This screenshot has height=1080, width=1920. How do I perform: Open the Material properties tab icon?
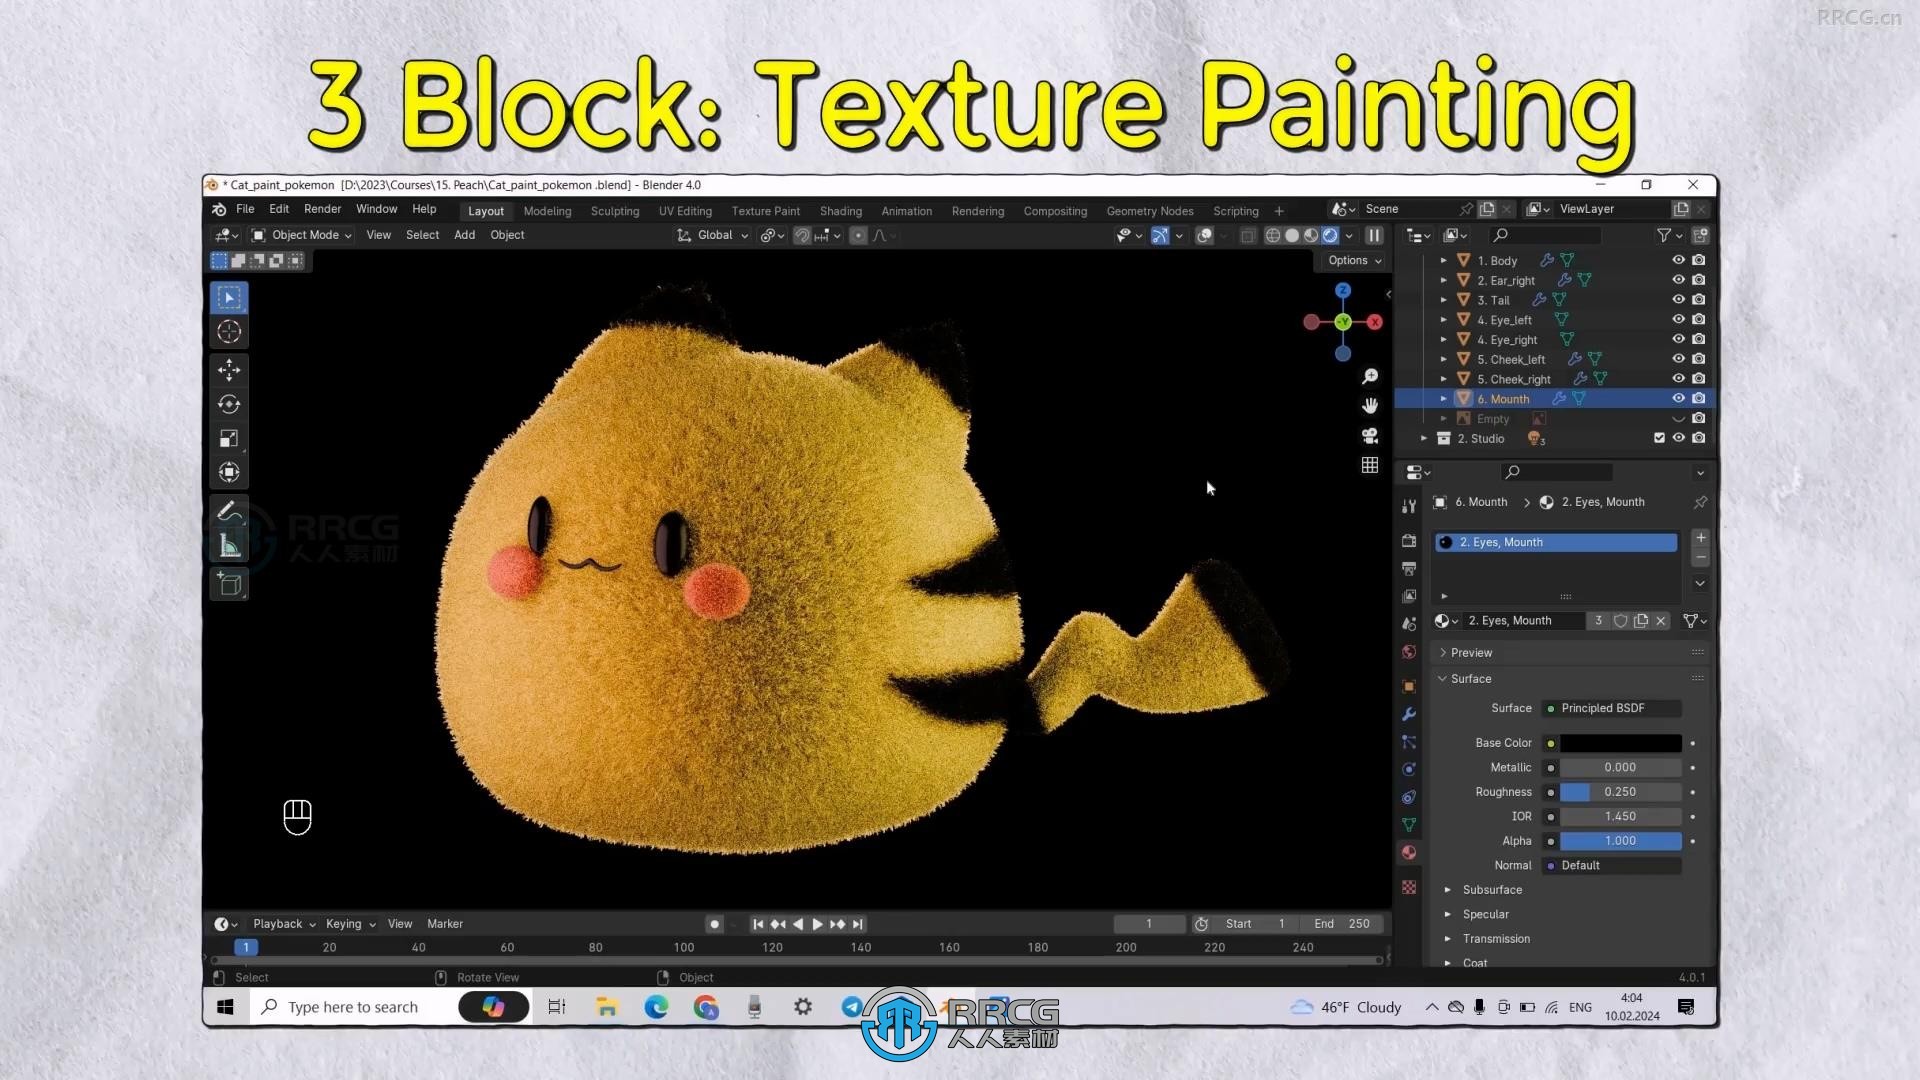pos(1409,852)
